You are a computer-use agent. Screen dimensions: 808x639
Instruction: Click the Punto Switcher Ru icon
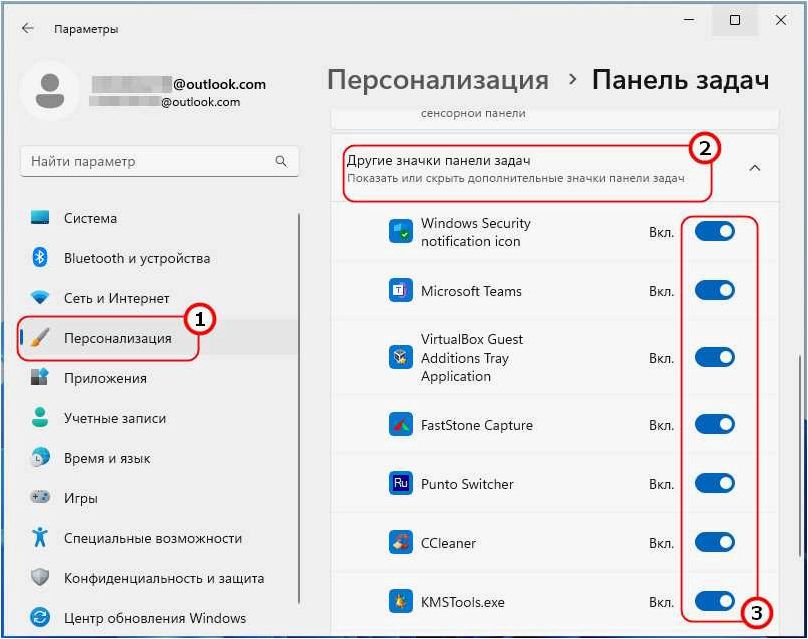[x=400, y=483]
